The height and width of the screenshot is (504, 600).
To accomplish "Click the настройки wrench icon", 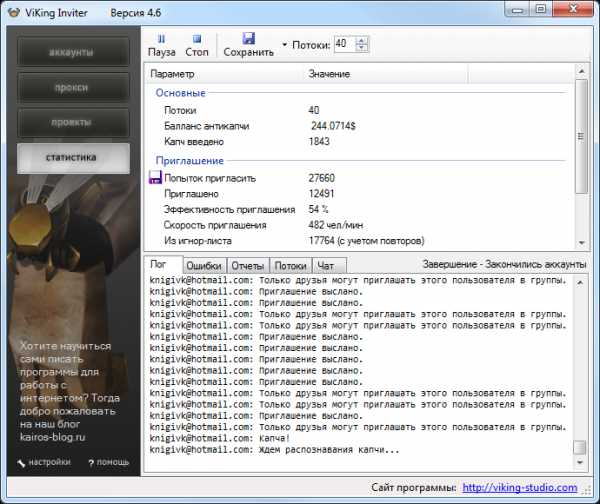I will pos(21,463).
